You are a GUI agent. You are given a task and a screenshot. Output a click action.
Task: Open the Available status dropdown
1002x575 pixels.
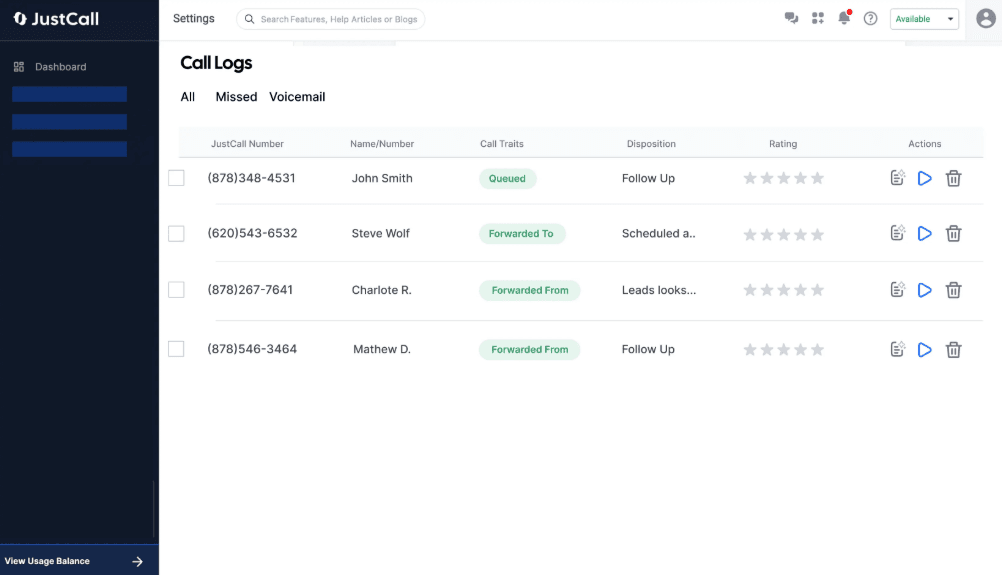coord(924,19)
